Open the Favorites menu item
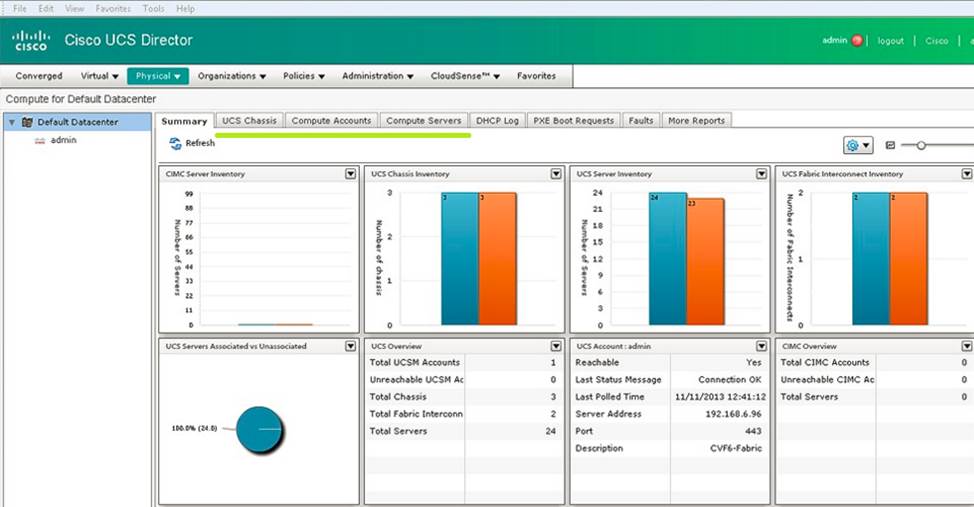Screen dimensions: 974x507 click(536, 76)
